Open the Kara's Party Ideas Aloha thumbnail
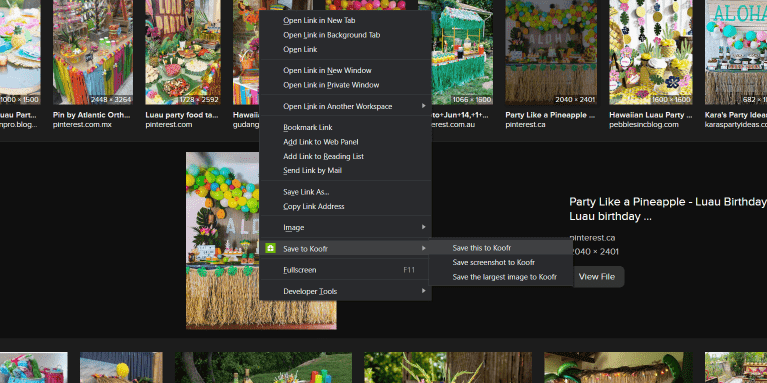The height and width of the screenshot is (383, 767). click(x=736, y=52)
